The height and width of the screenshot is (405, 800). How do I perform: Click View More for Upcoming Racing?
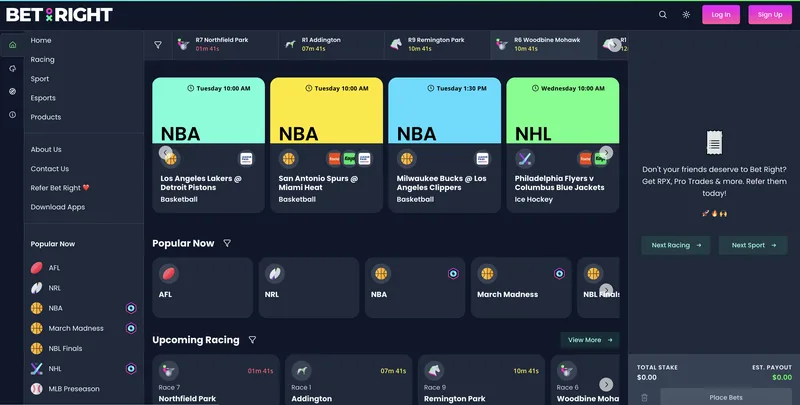point(589,340)
